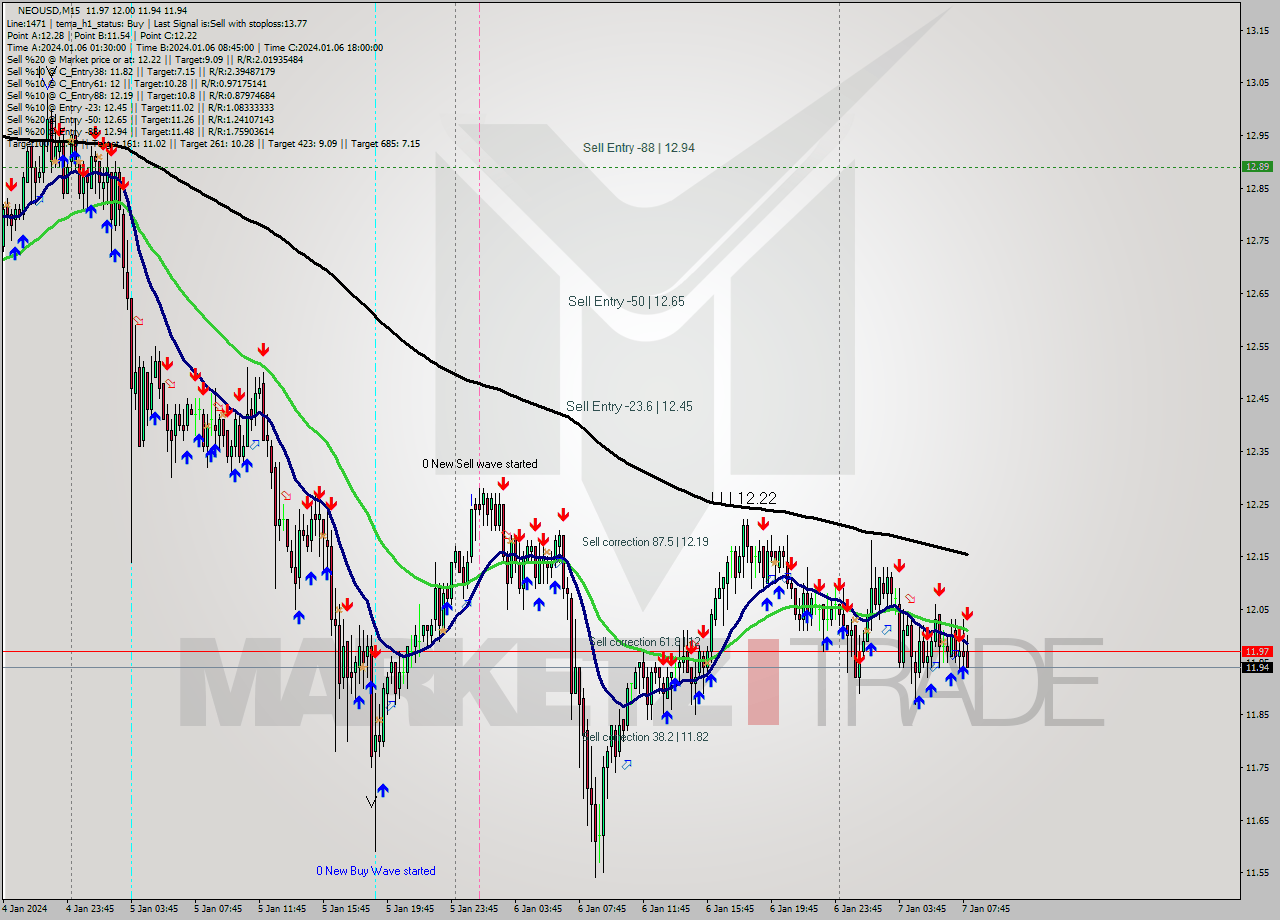Click the '5 Jan 03:45' time axis label
This screenshot has height=920, width=1280.
(154, 909)
